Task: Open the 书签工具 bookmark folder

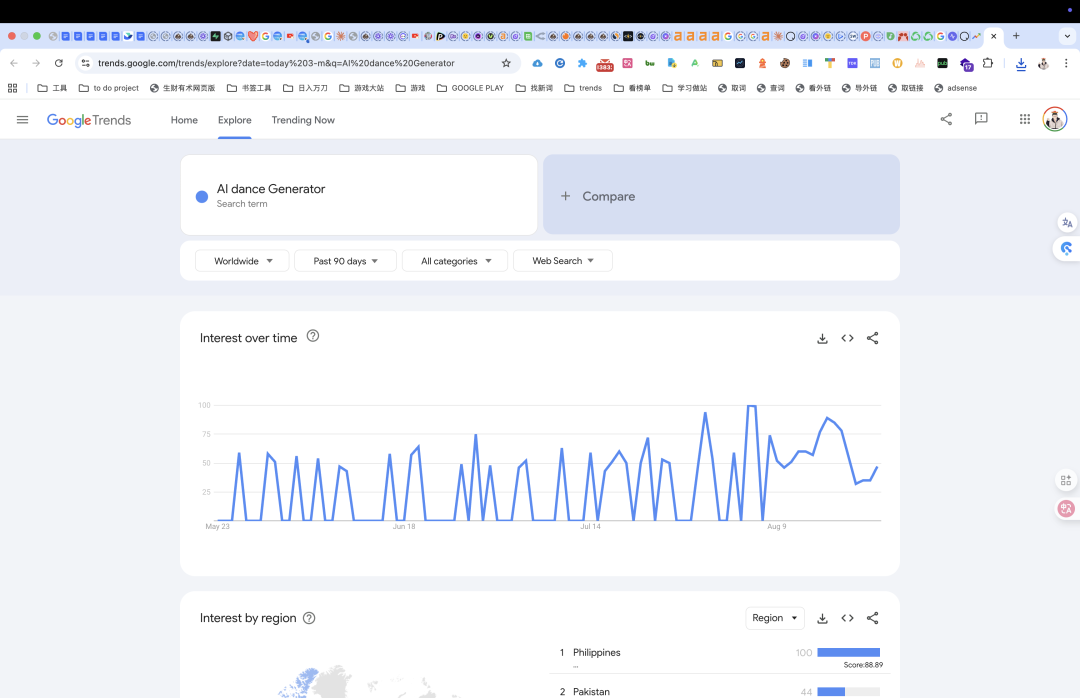Action: [x=249, y=88]
